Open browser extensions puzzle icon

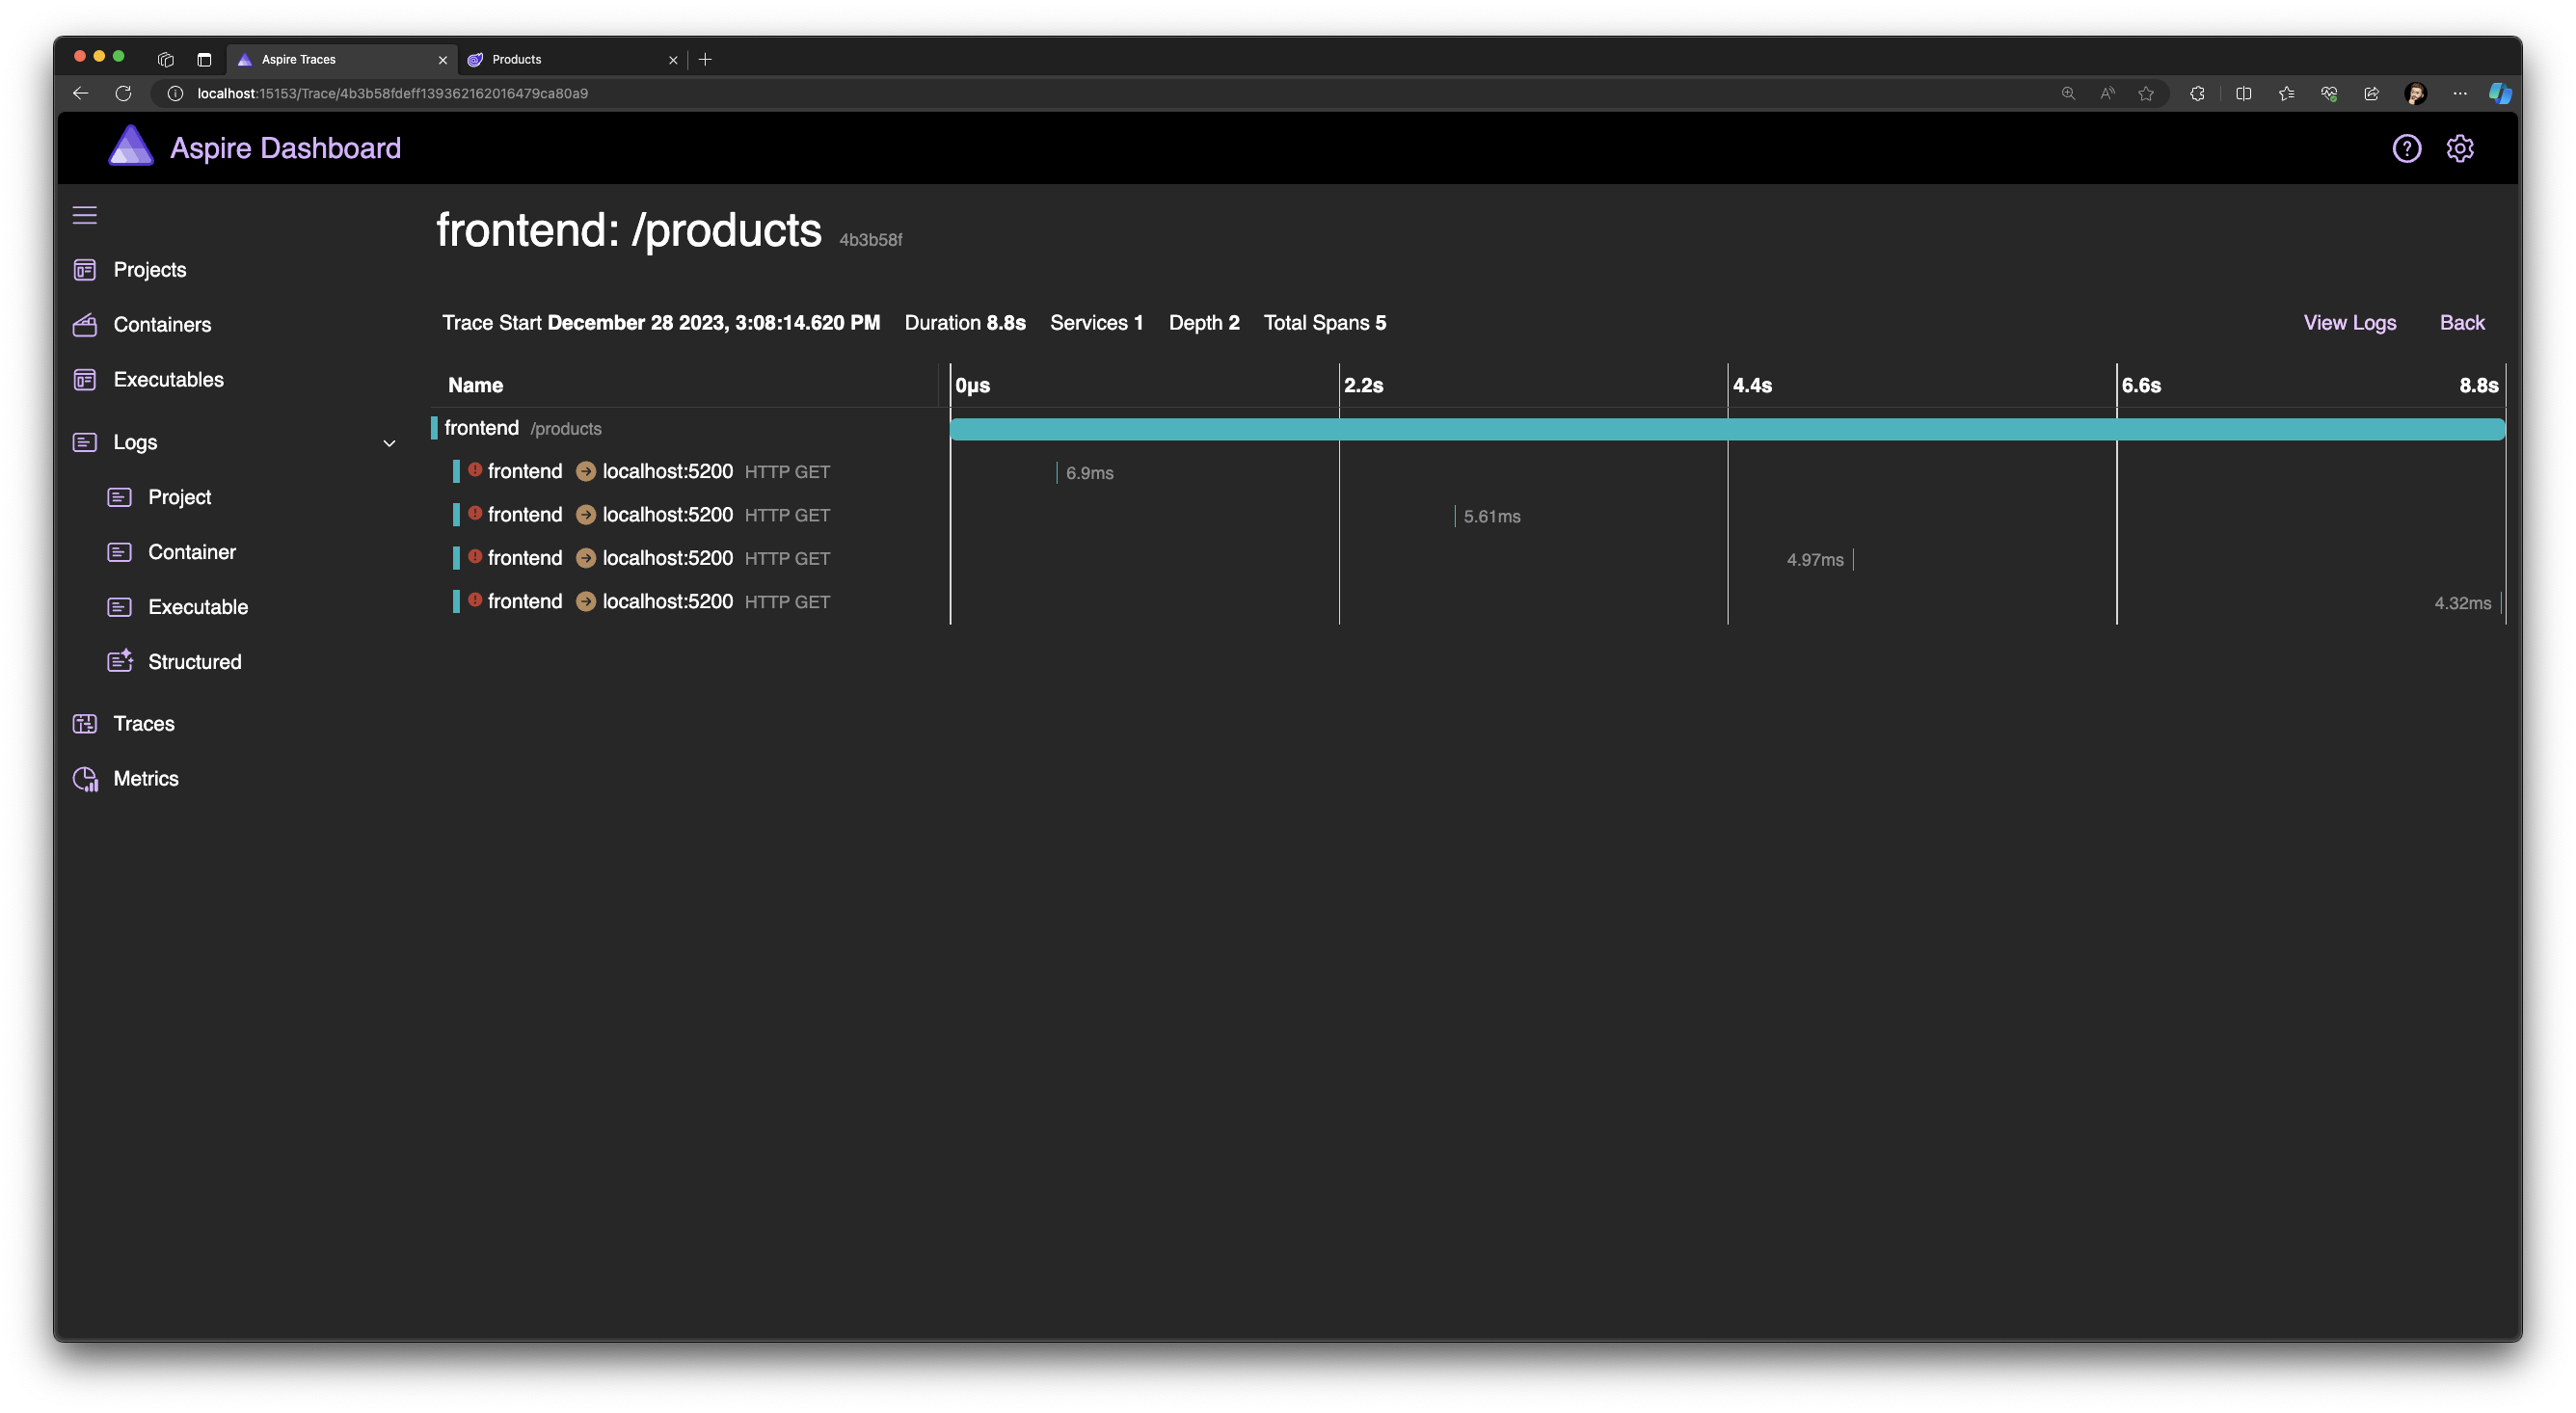2197,93
